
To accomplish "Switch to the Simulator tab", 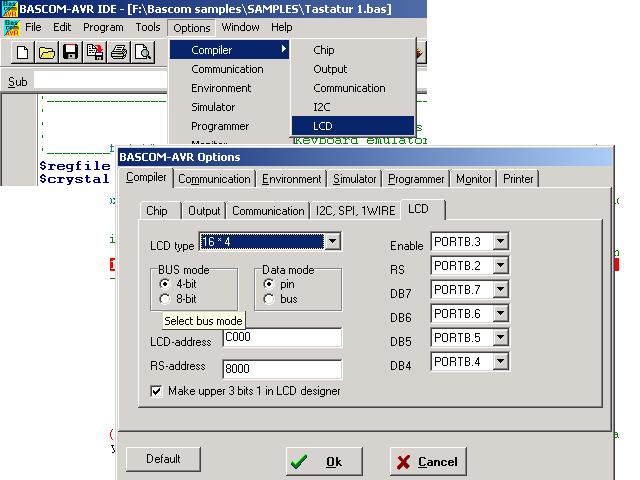I will pos(354,179).
